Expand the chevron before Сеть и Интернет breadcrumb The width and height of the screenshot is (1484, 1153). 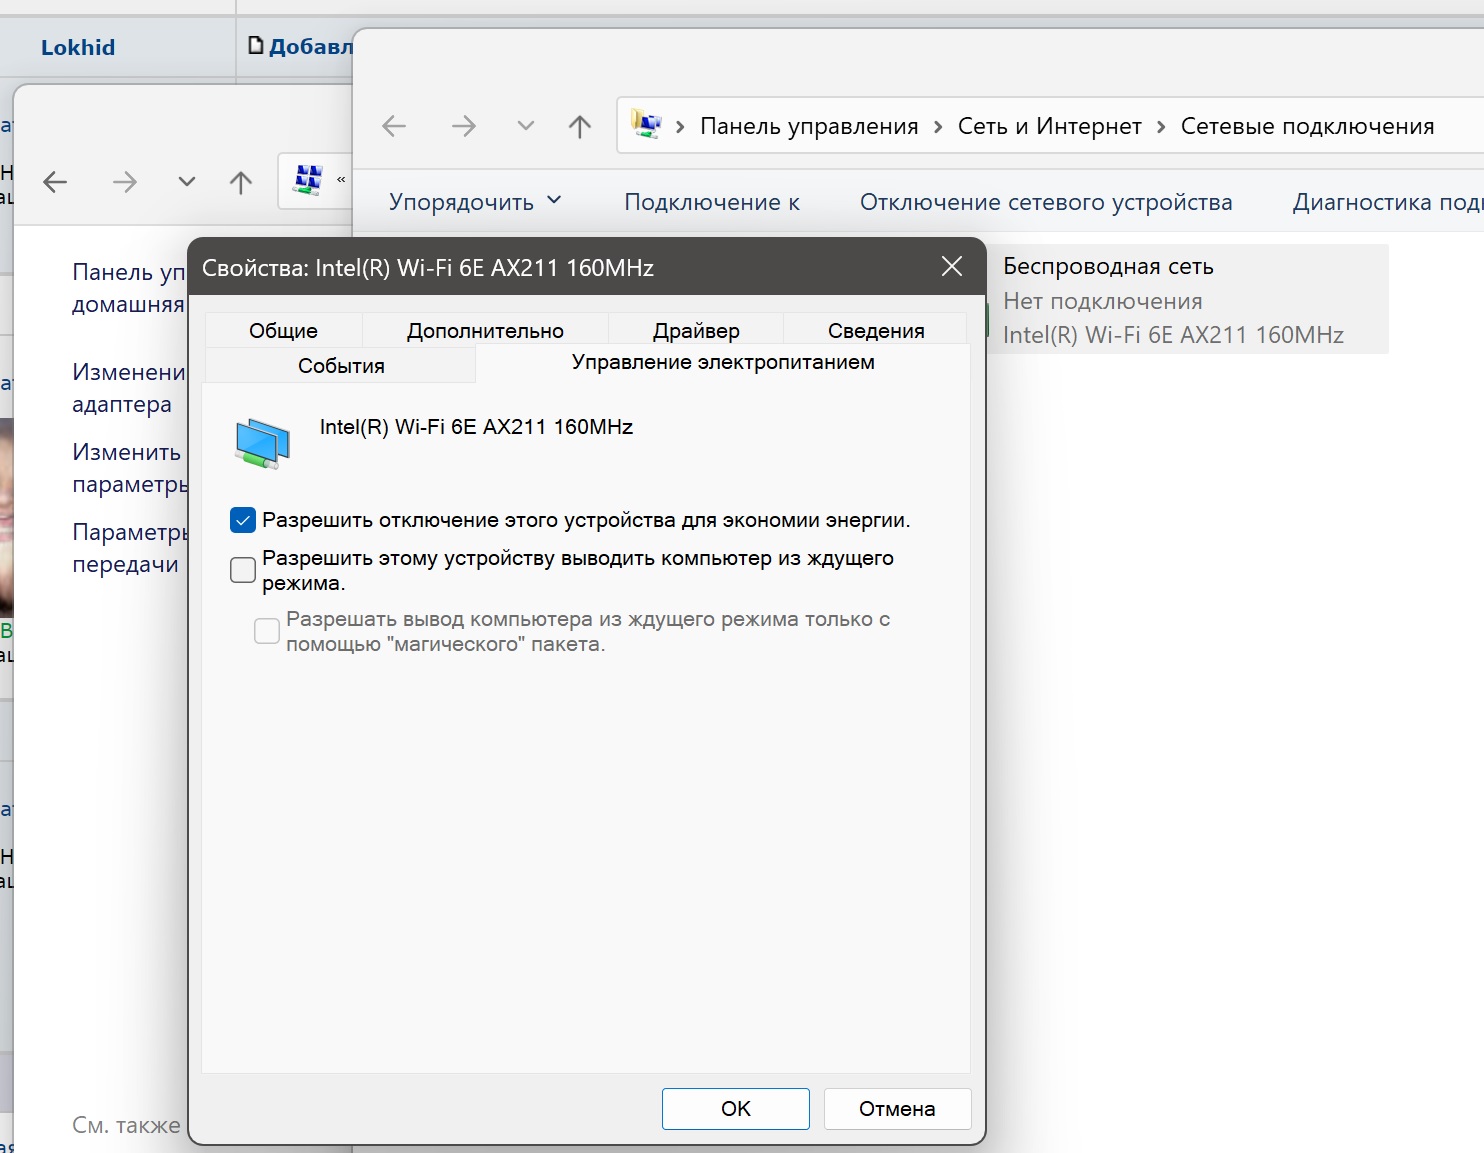point(938,127)
